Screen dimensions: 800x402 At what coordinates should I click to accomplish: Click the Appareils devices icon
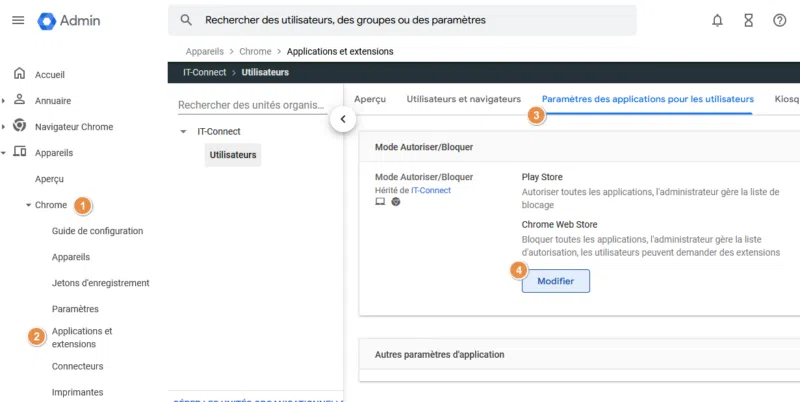19,152
